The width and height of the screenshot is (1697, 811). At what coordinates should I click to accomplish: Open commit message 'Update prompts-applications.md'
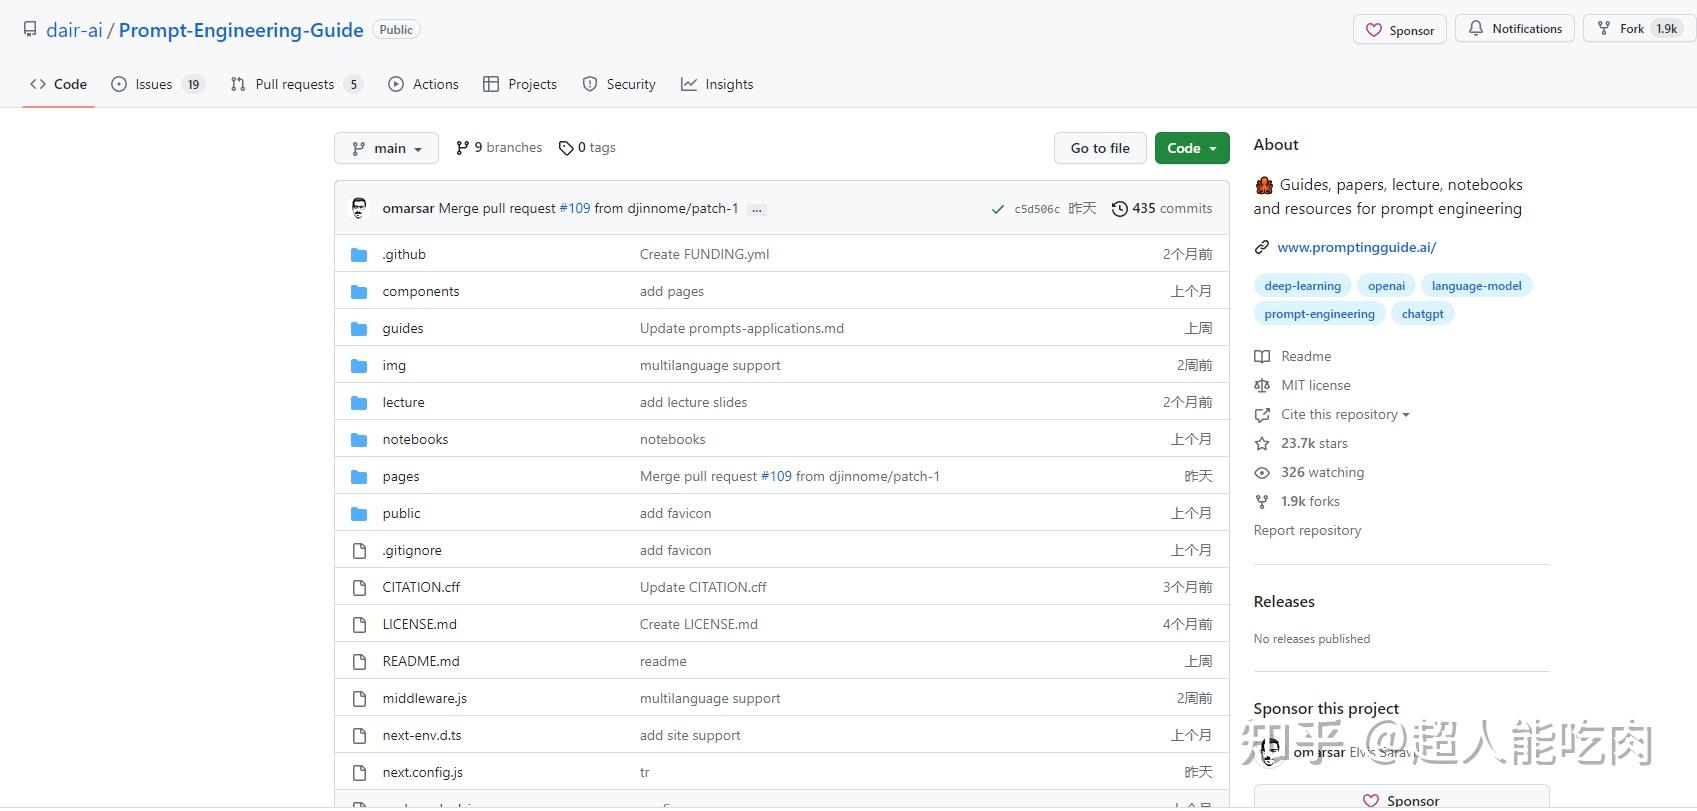click(742, 329)
